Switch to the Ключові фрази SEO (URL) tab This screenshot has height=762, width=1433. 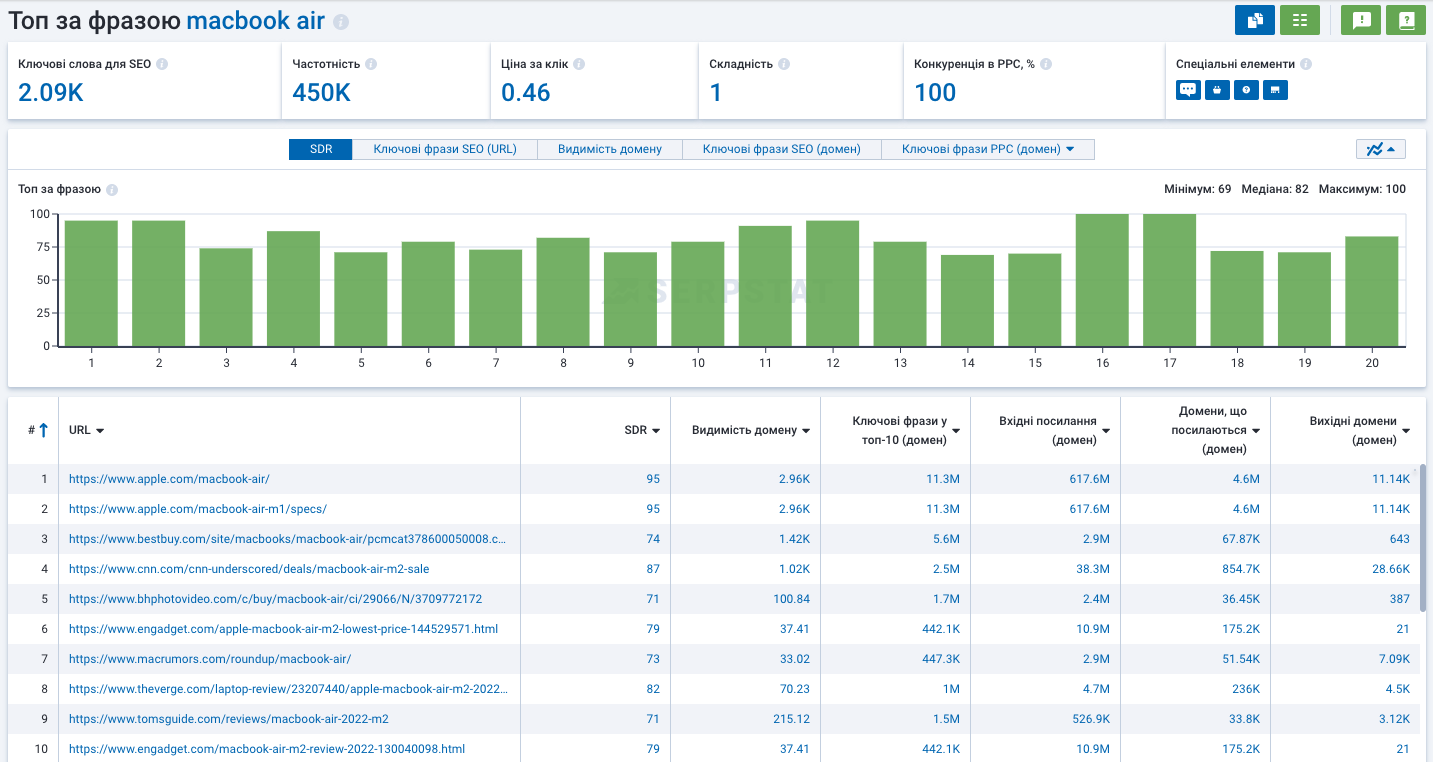(x=445, y=149)
